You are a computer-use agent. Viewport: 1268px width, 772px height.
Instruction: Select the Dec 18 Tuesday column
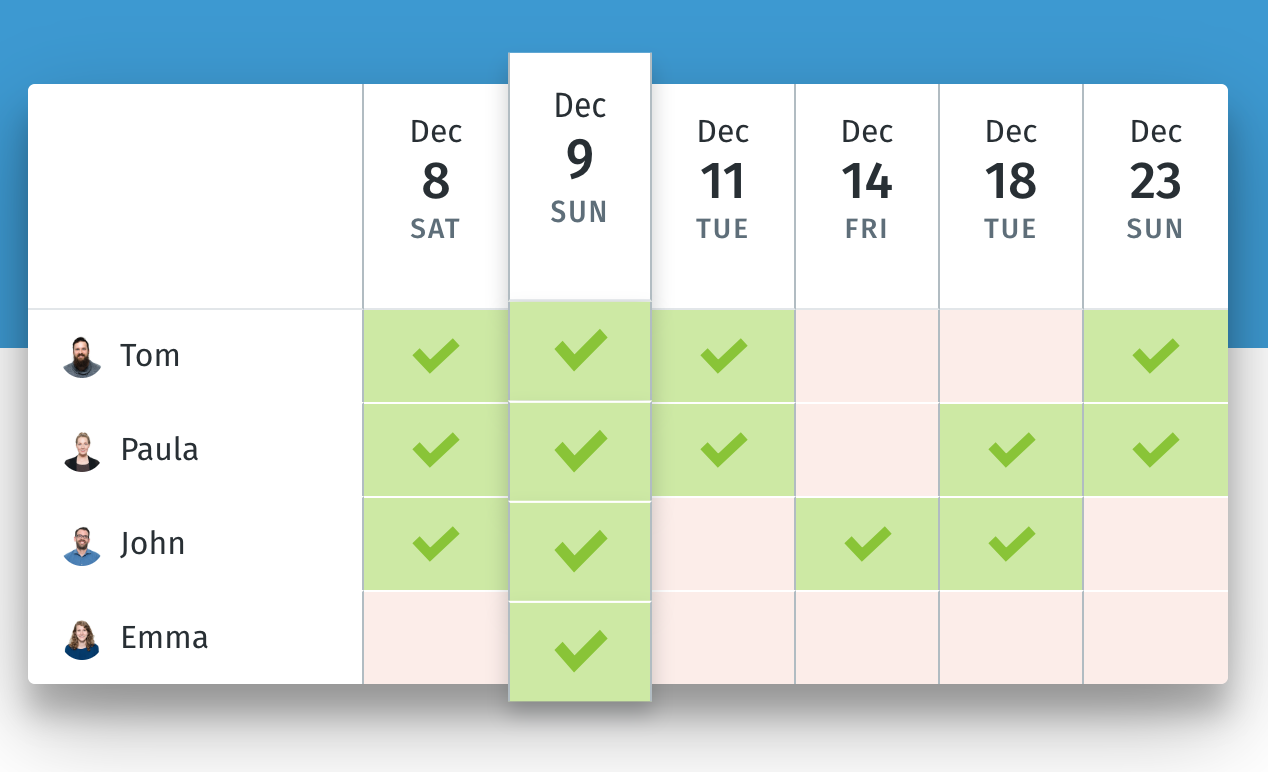[1010, 180]
